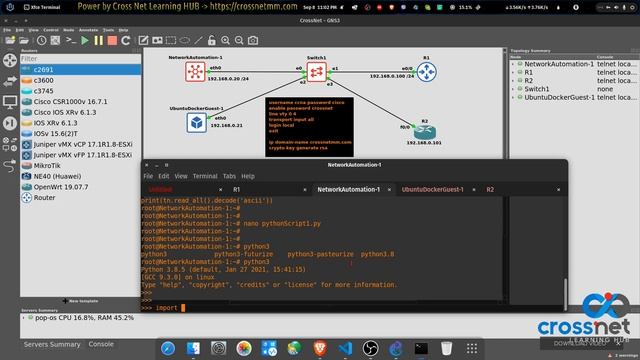This screenshot has height=360, width=640.
Task: Click the New project toolbar icon in GNS3
Action: coord(10,40)
